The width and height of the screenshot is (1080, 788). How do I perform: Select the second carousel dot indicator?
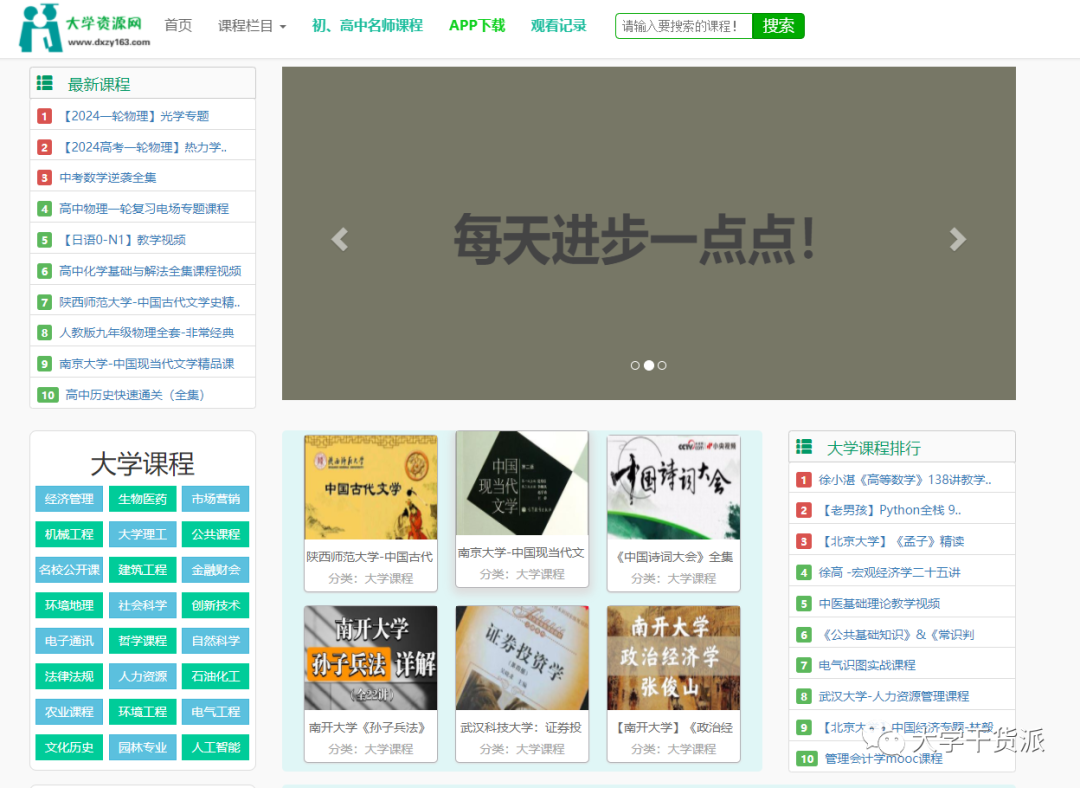(x=648, y=365)
